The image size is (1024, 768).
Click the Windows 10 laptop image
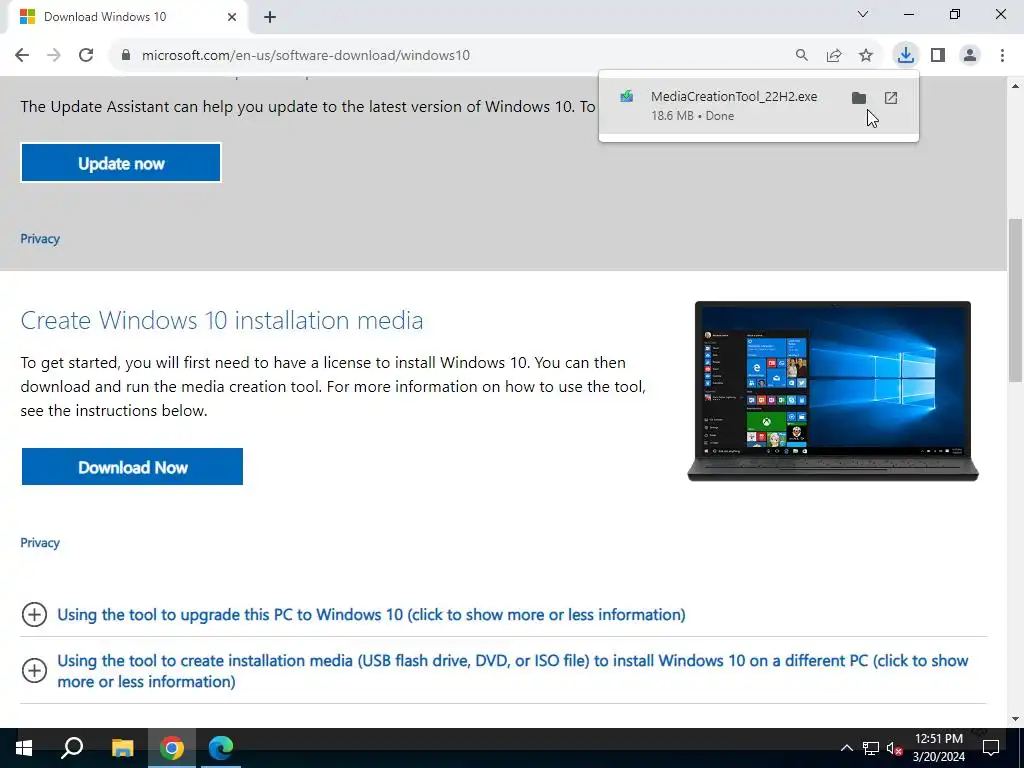tap(833, 391)
